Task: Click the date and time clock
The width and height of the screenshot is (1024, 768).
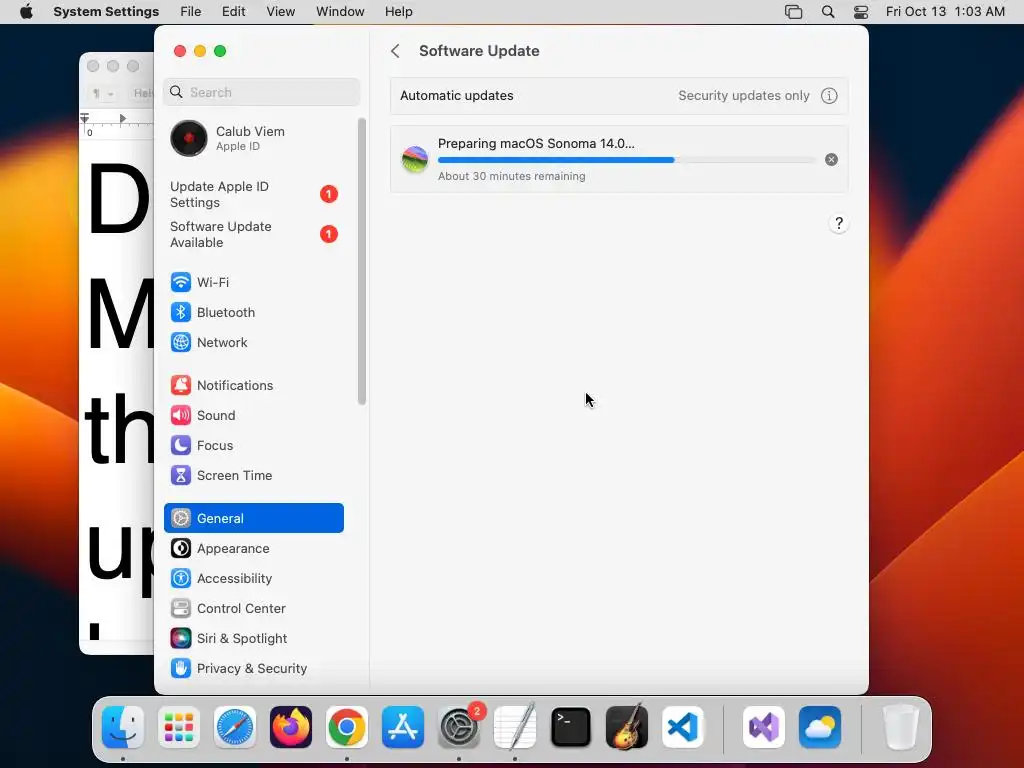Action: [x=945, y=12]
